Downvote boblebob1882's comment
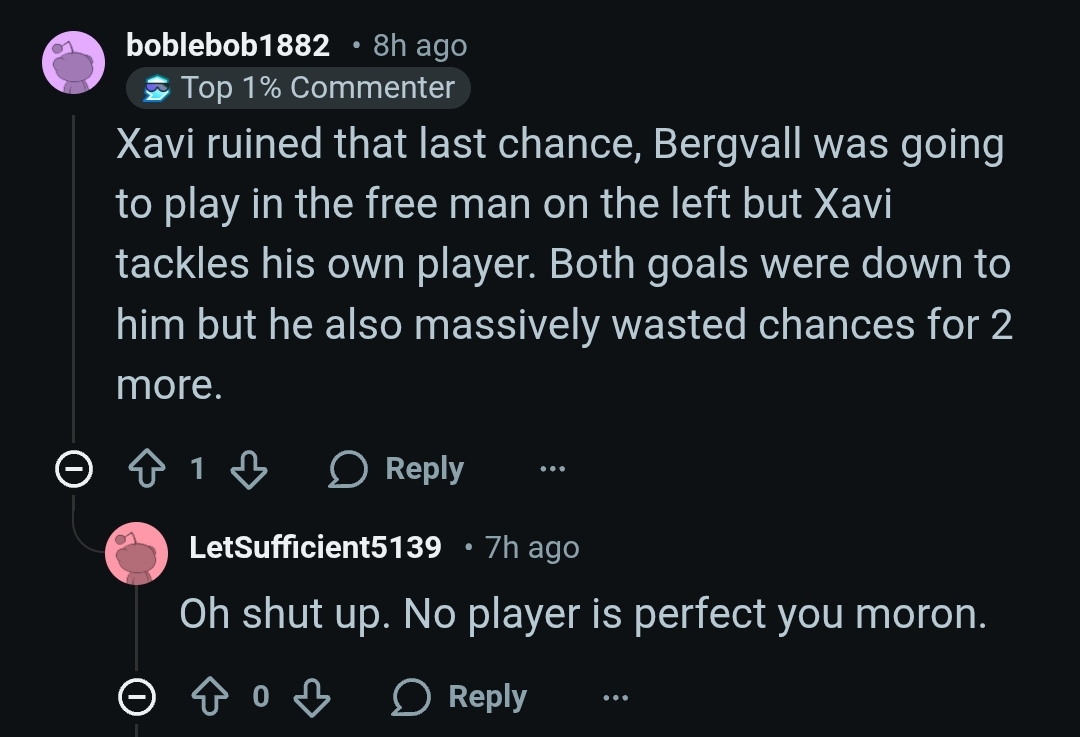Viewport: 1080px width, 737px height. (x=249, y=469)
